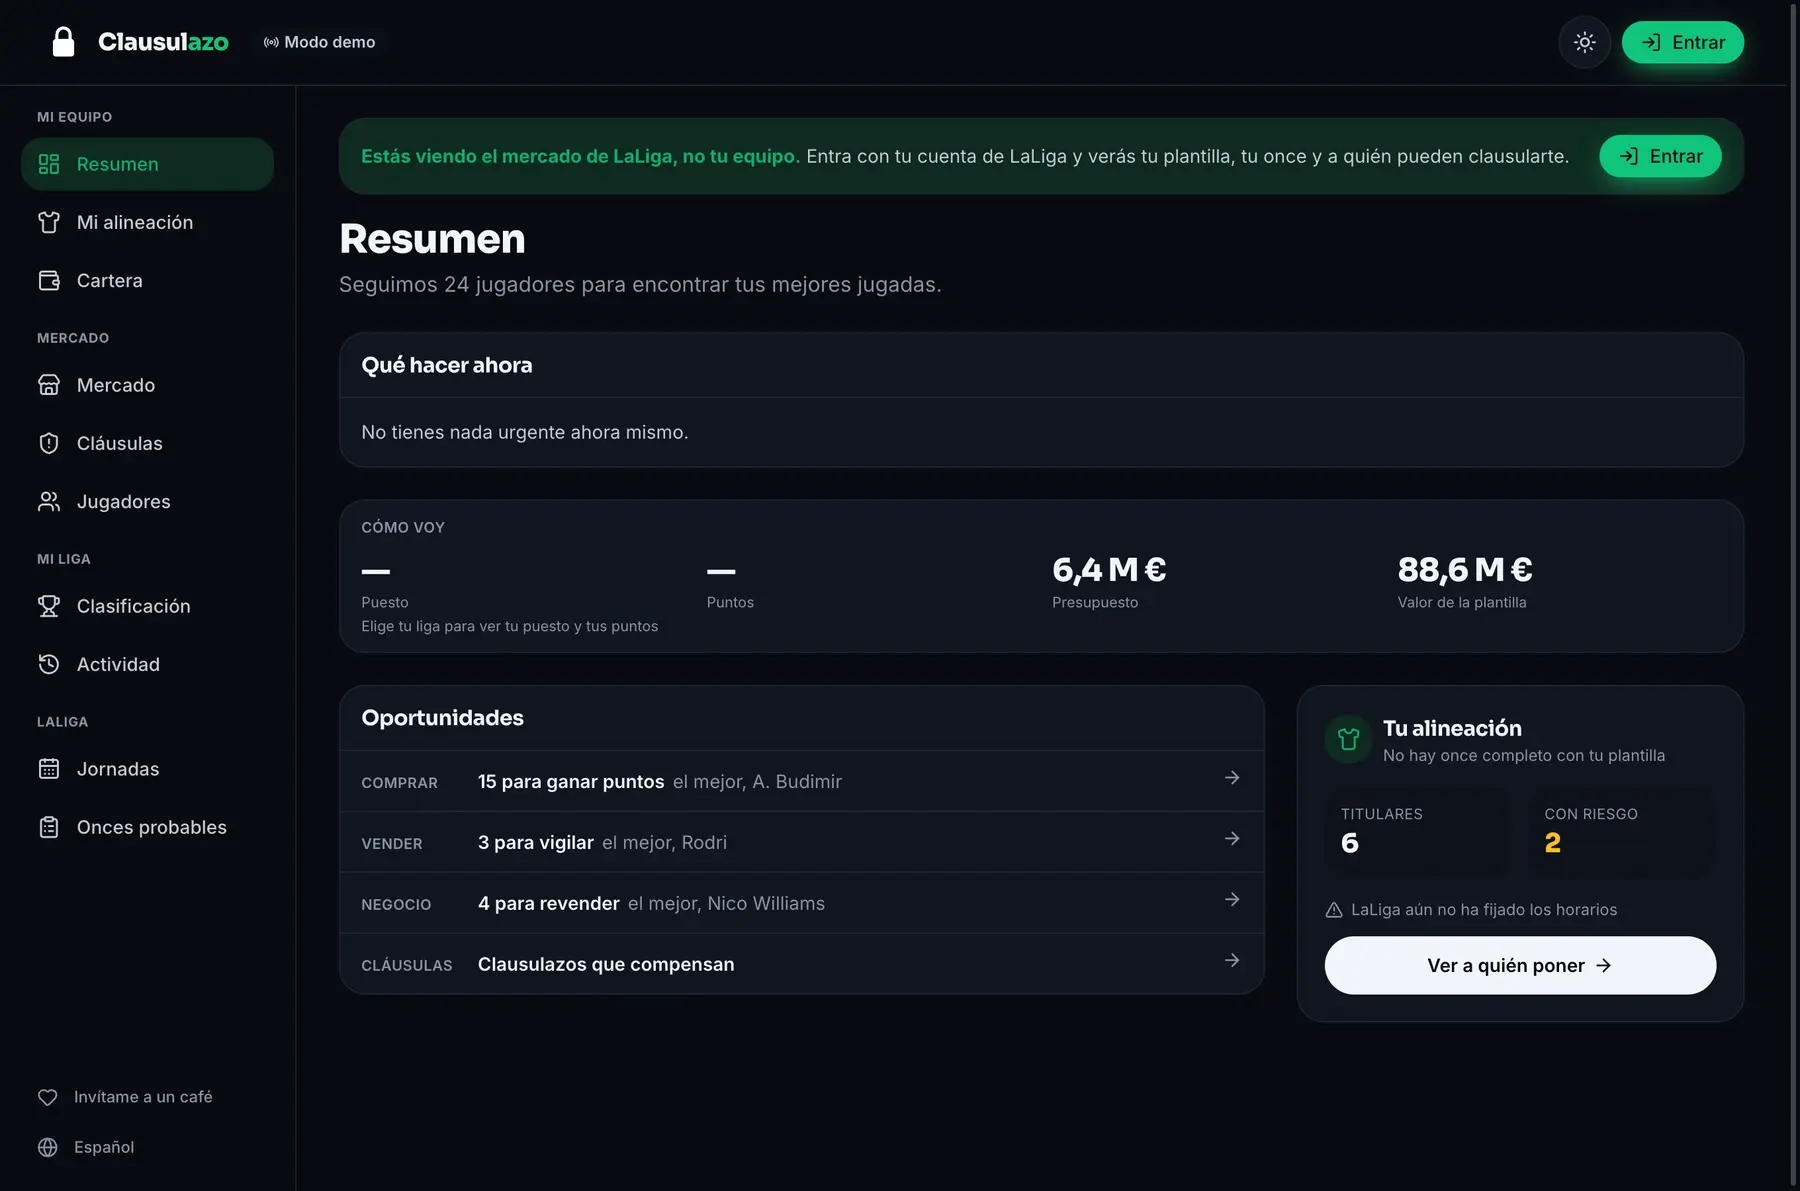Image resolution: width=1800 pixels, height=1191 pixels.
Task: Go to Clasificación menu label
Action: pos(134,606)
